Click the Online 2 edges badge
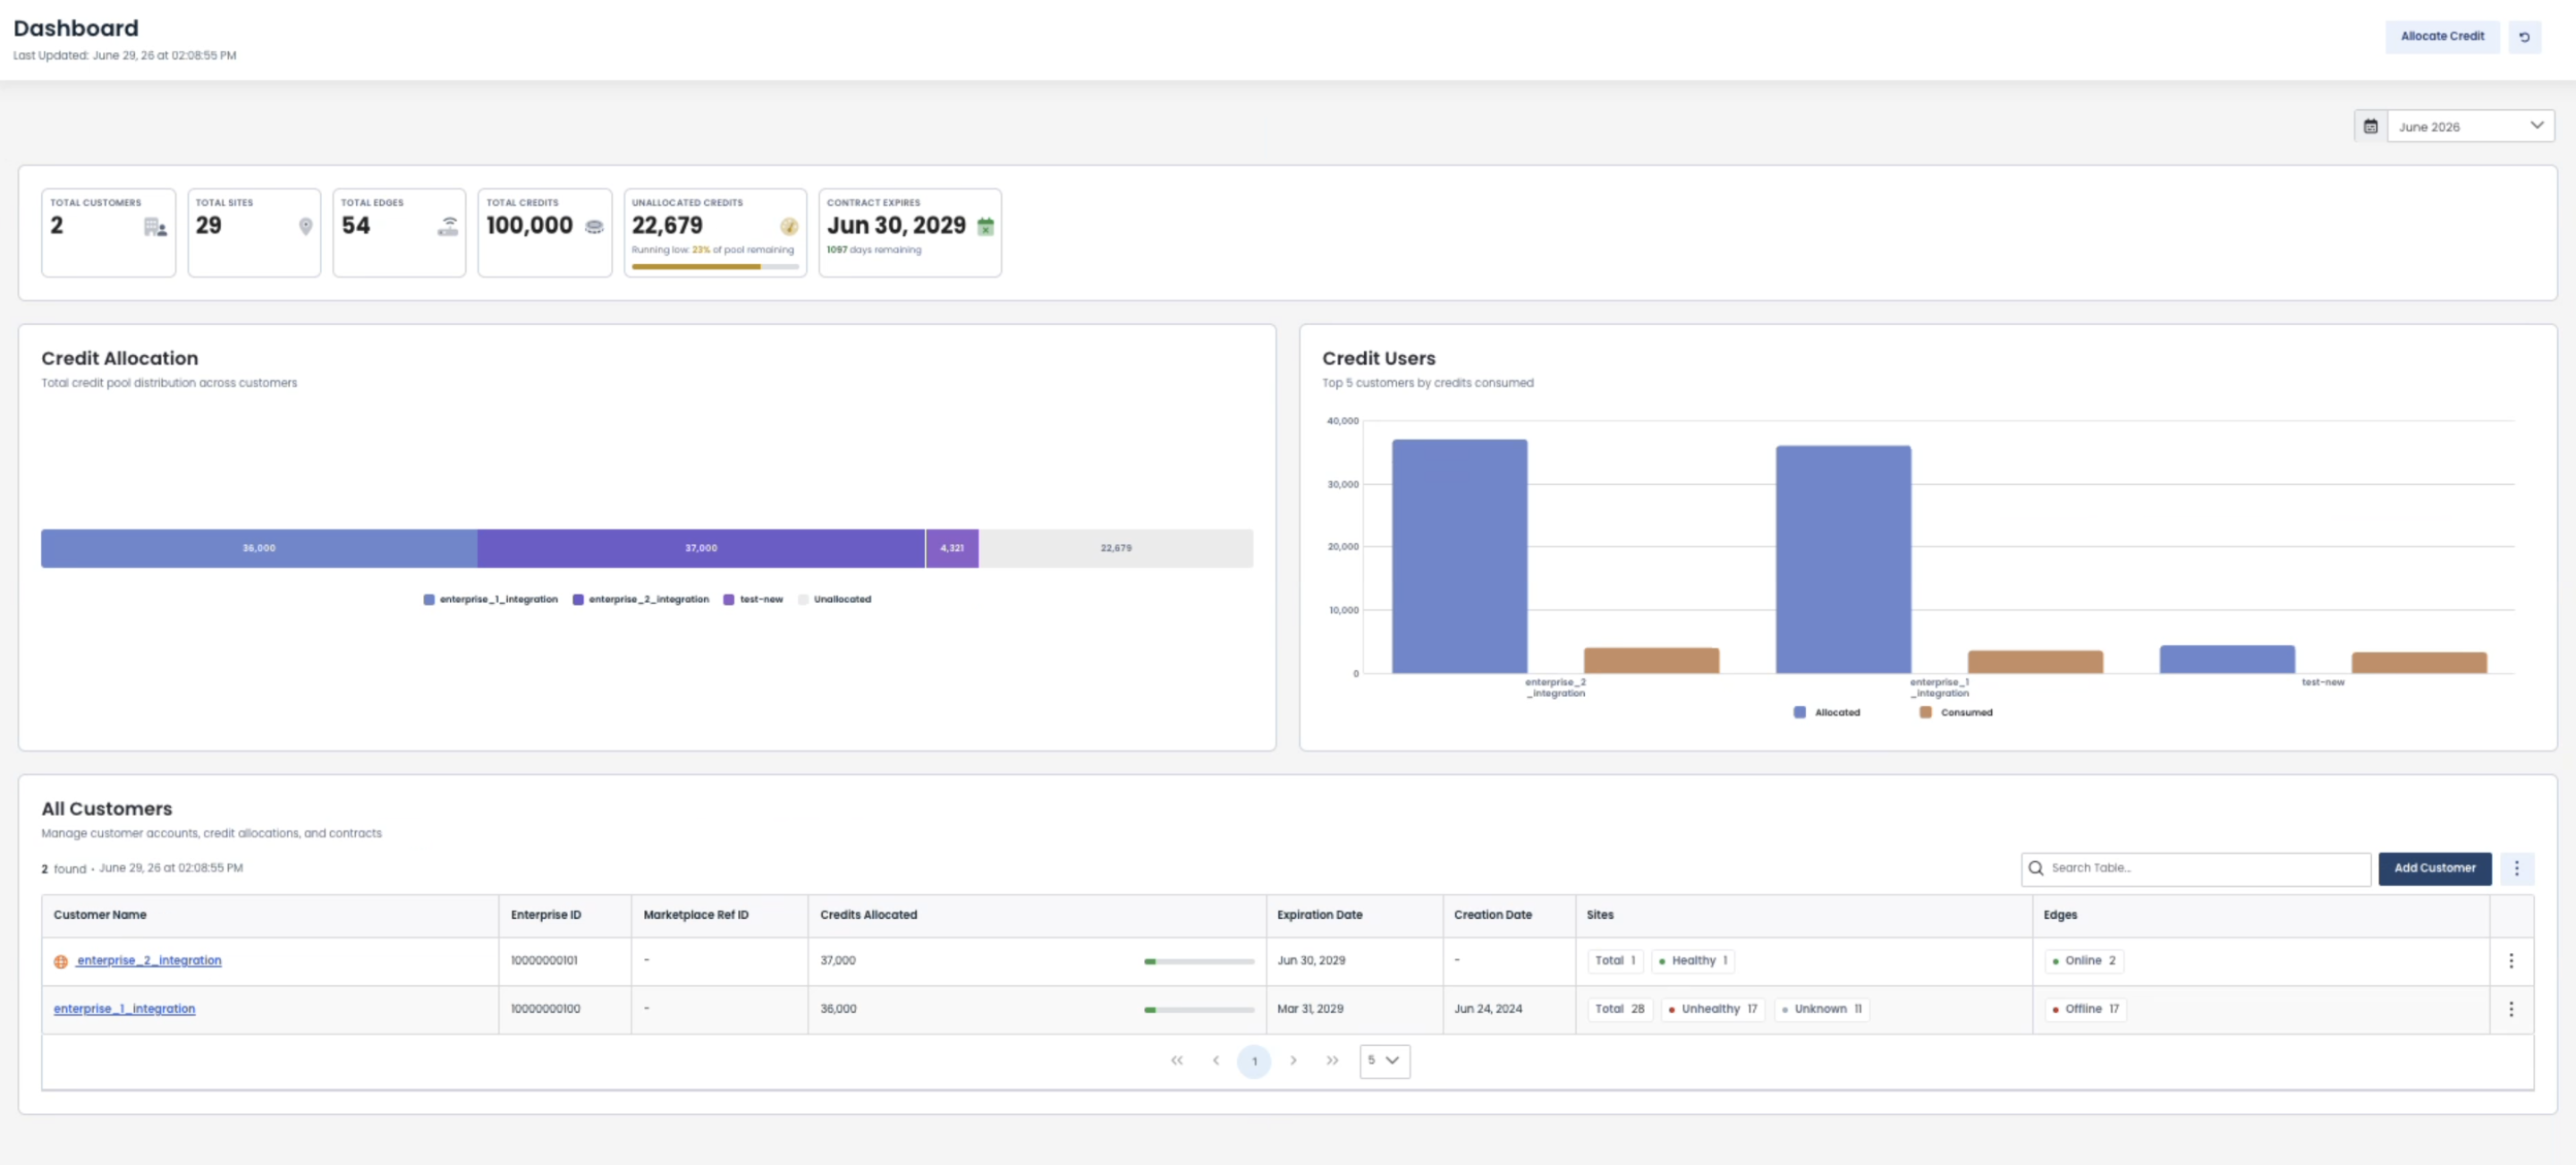This screenshot has width=2576, height=1165. (x=2084, y=961)
